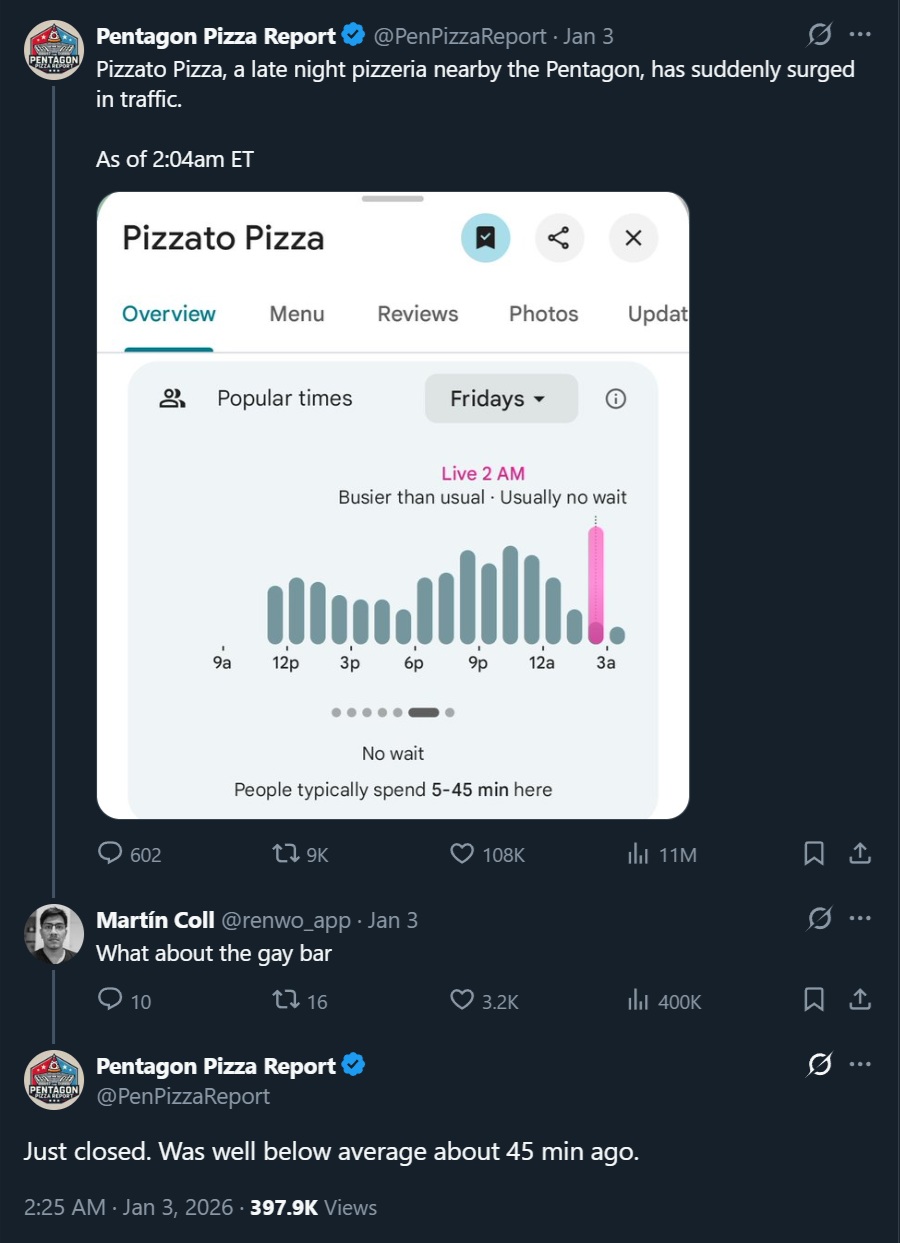900x1243 pixels.
Task: Click the share button in Pizzato Pizza card
Action: point(559,238)
